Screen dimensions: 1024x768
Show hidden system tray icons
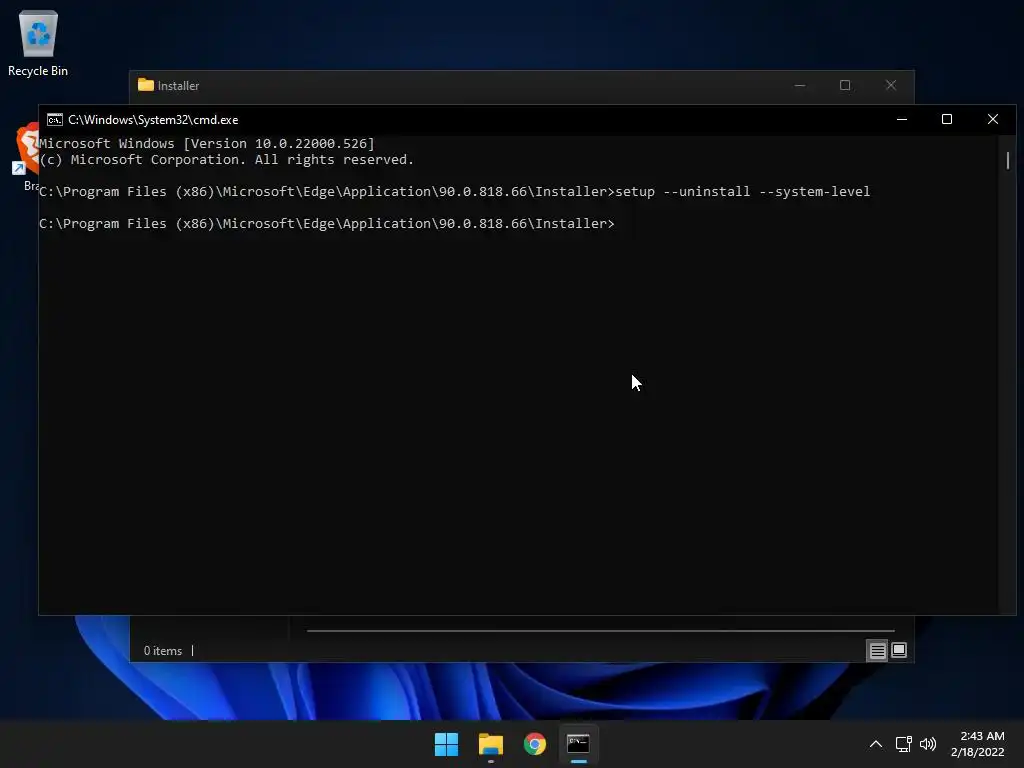876,744
